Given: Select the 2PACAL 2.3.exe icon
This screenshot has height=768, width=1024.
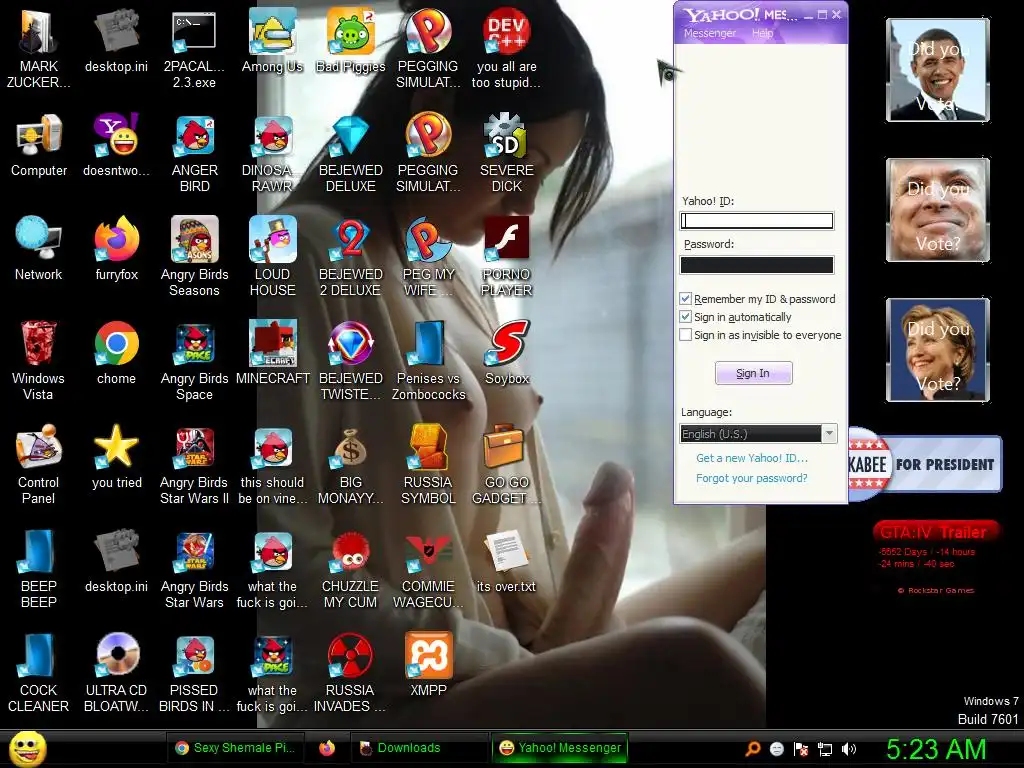Looking at the screenshot, I should (194, 48).
